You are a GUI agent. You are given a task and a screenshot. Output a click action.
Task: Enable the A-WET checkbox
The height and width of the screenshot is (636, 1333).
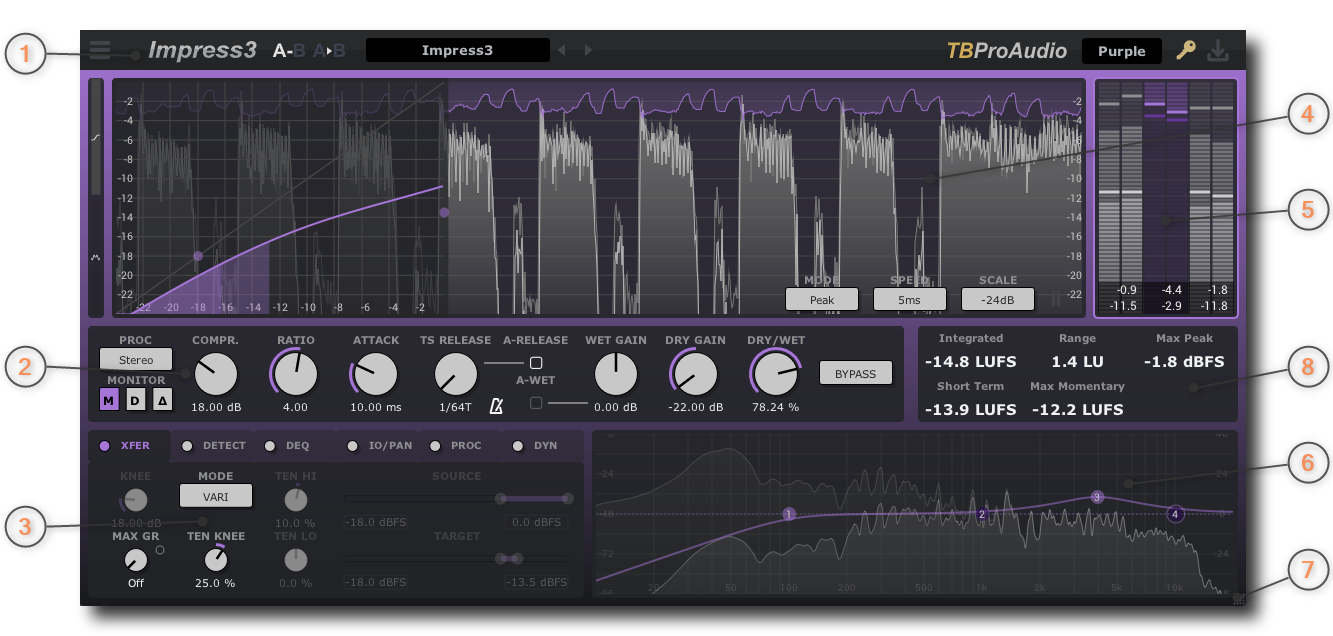pyautogui.click(x=536, y=403)
